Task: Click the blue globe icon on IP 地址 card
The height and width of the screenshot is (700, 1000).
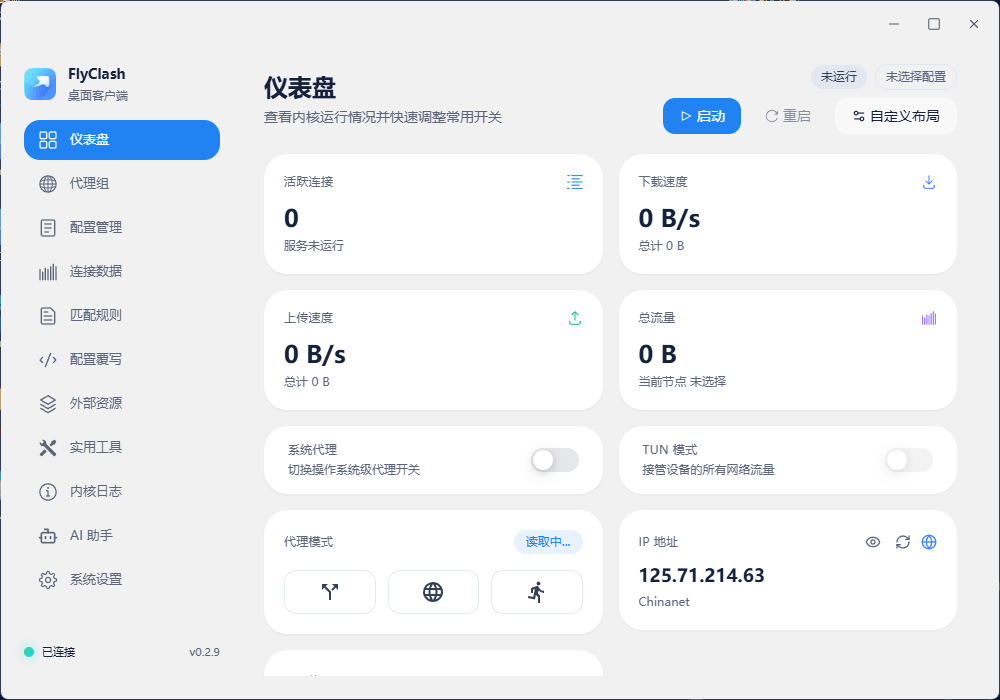Action: click(x=929, y=542)
